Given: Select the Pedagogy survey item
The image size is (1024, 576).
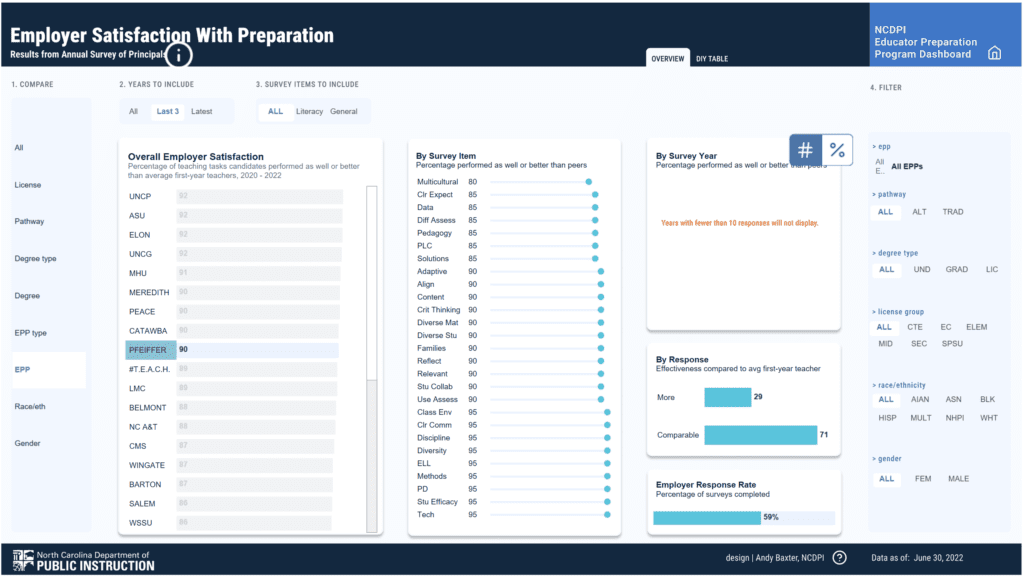Looking at the screenshot, I should click(x=434, y=233).
